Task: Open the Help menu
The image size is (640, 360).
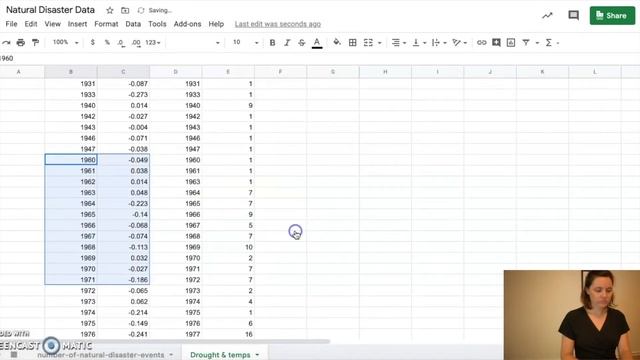Action: tap(216, 24)
